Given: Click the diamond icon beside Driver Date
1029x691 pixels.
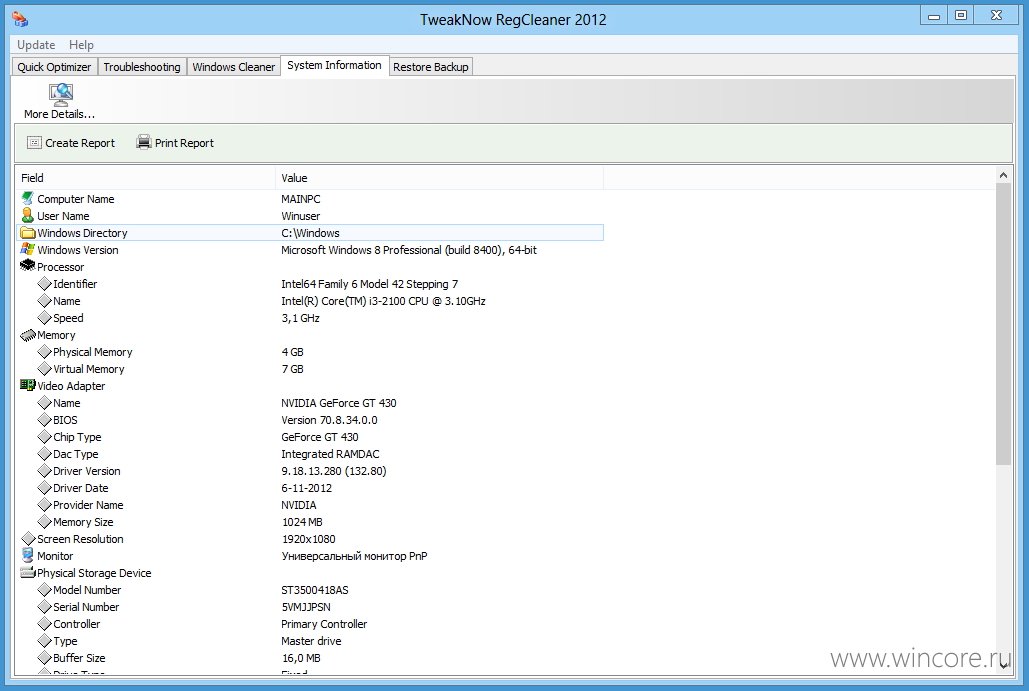Looking at the screenshot, I should [44, 488].
